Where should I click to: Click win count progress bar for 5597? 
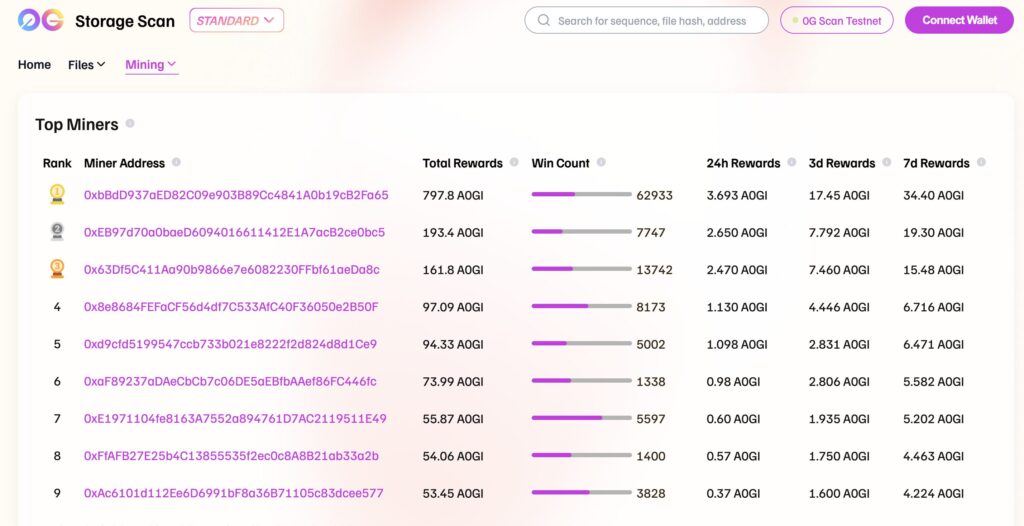(x=581, y=418)
